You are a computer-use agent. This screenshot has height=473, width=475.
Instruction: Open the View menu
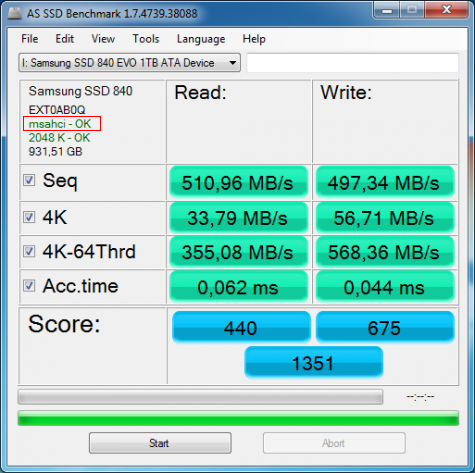point(103,39)
